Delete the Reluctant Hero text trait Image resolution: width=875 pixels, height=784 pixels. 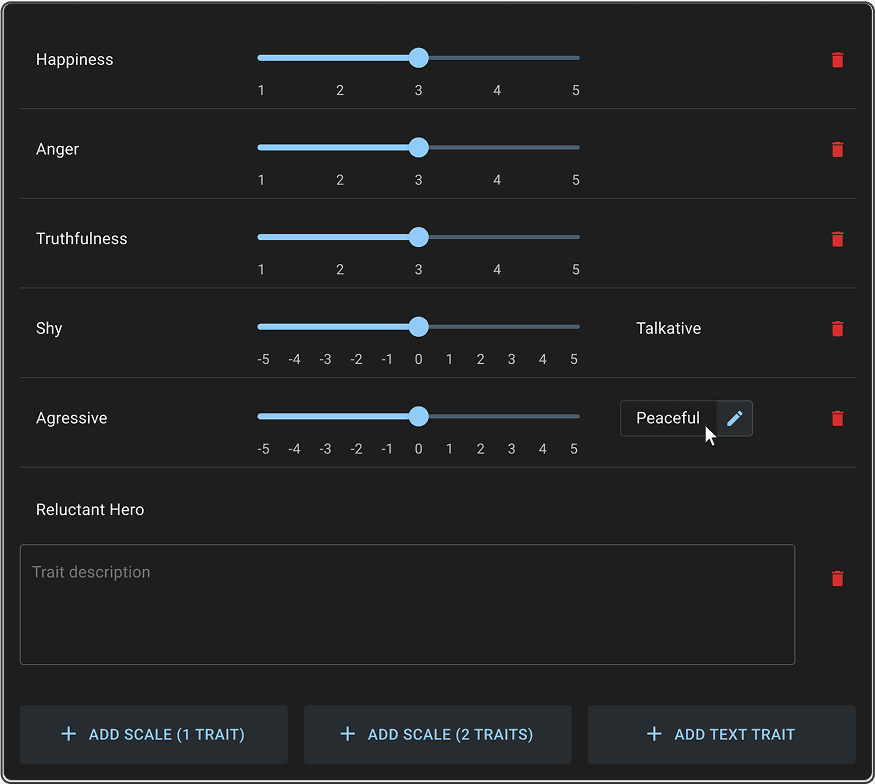point(837,579)
